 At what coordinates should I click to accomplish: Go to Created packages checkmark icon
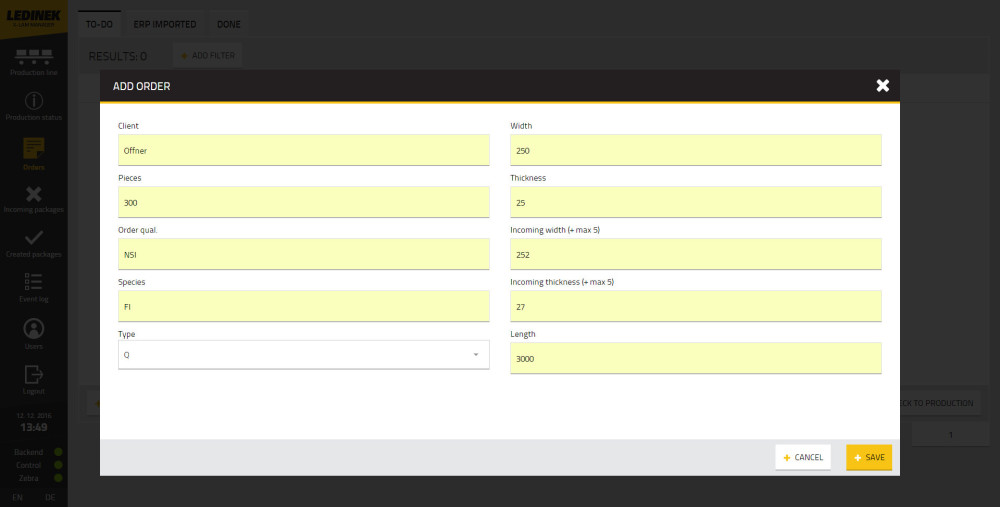tap(34, 238)
